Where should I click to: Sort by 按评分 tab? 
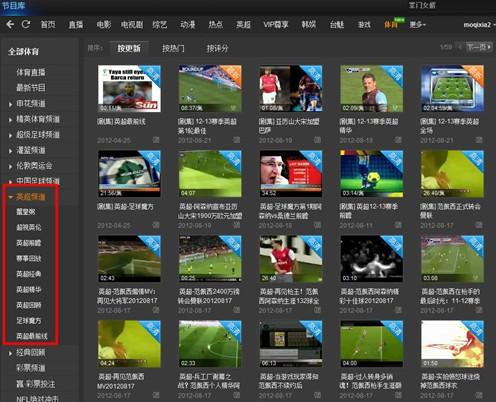[217, 48]
